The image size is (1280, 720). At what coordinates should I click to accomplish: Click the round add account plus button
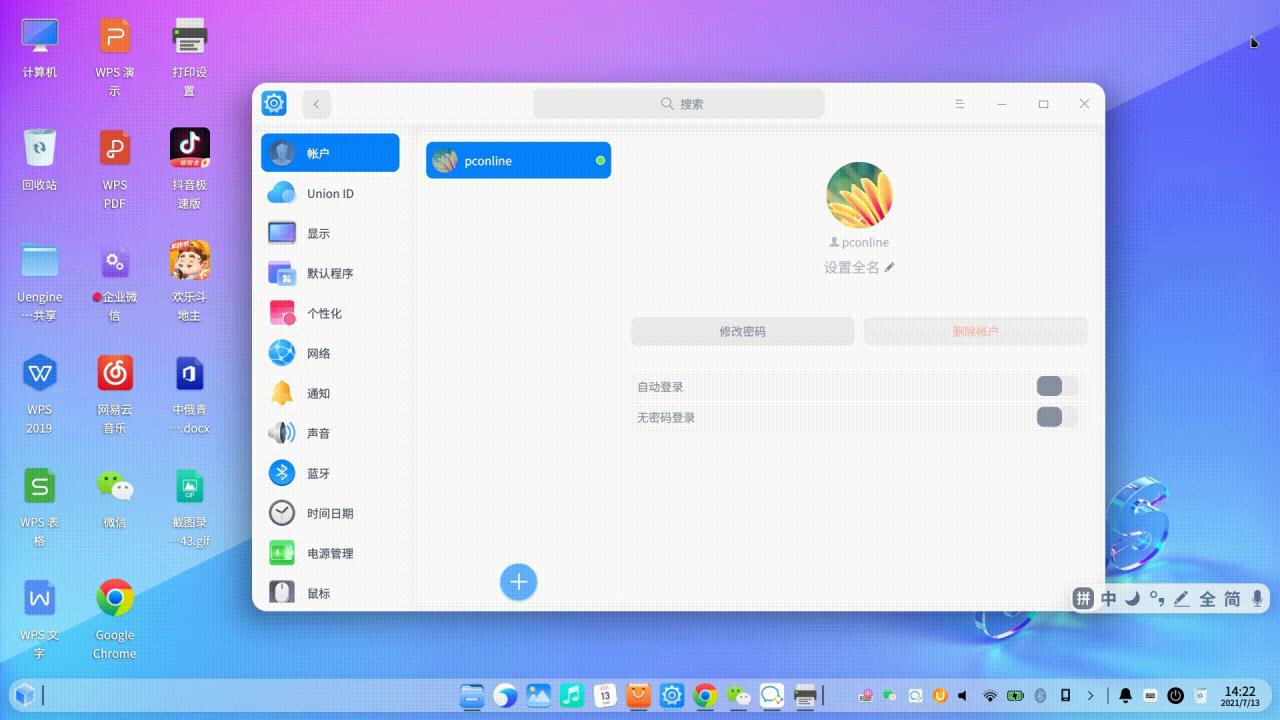pos(518,582)
